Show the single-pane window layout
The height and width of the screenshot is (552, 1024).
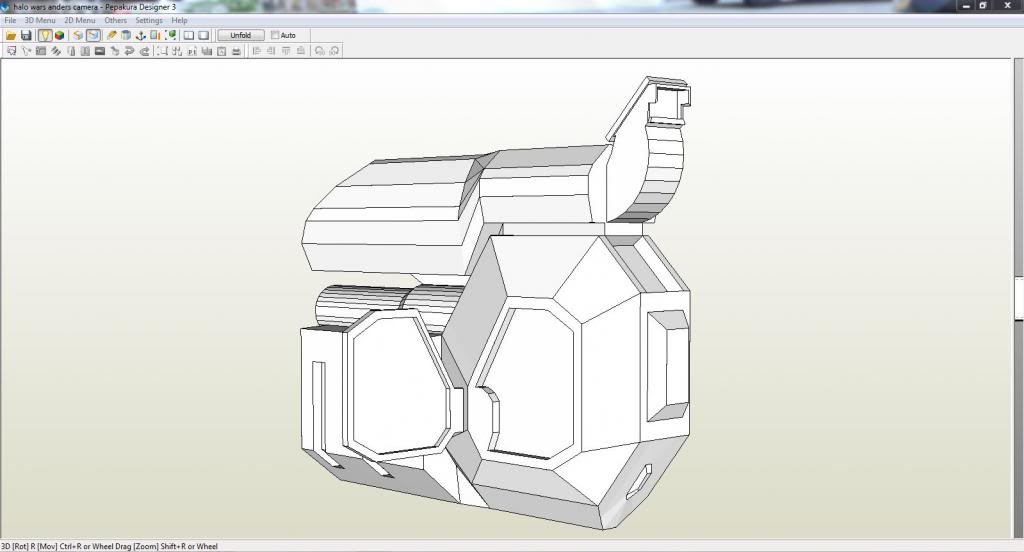203,35
